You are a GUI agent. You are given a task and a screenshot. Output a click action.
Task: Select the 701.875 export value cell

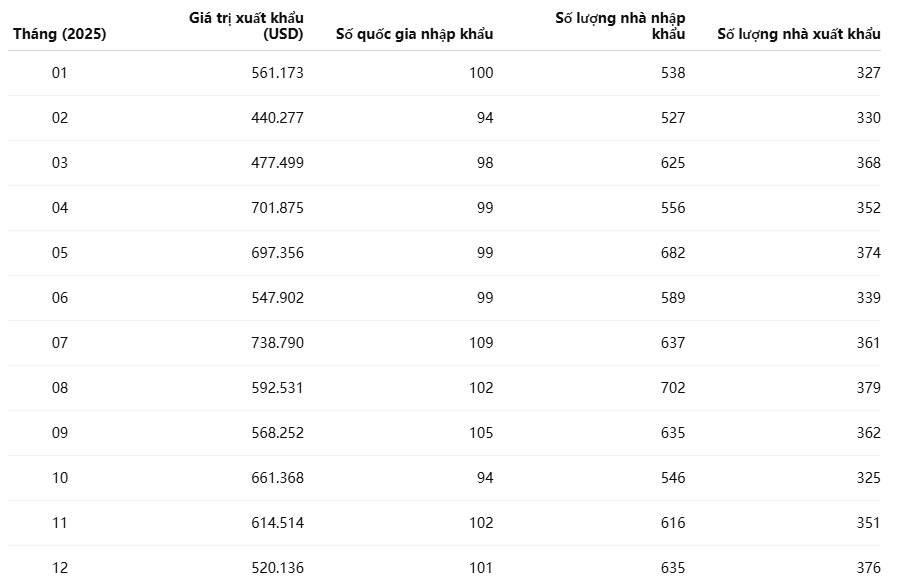277,208
